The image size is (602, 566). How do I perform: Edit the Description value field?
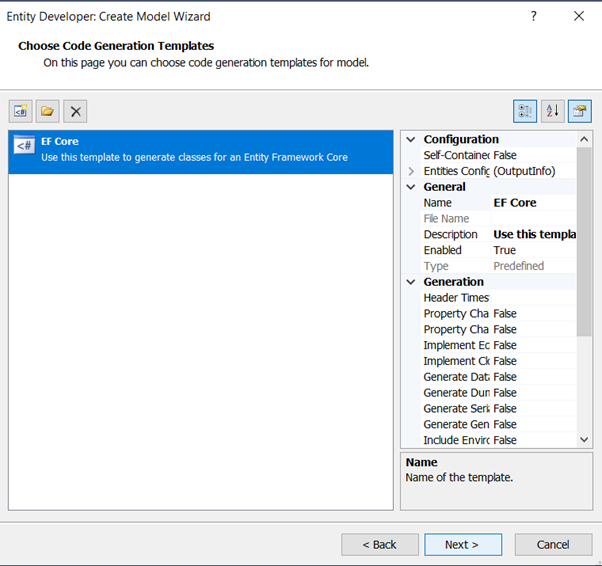coord(533,234)
